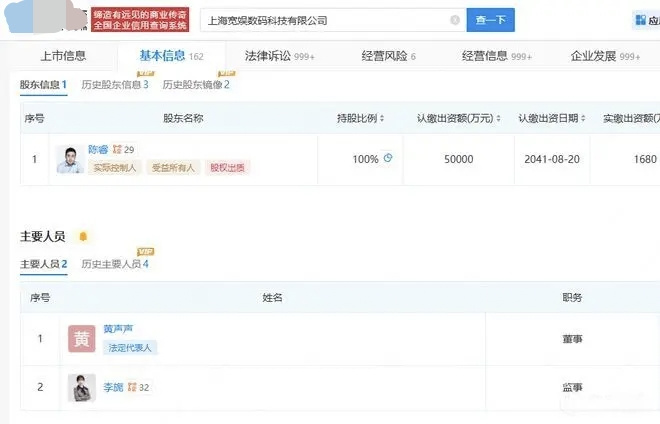Click 陈睿's profile photo

tap(70, 159)
